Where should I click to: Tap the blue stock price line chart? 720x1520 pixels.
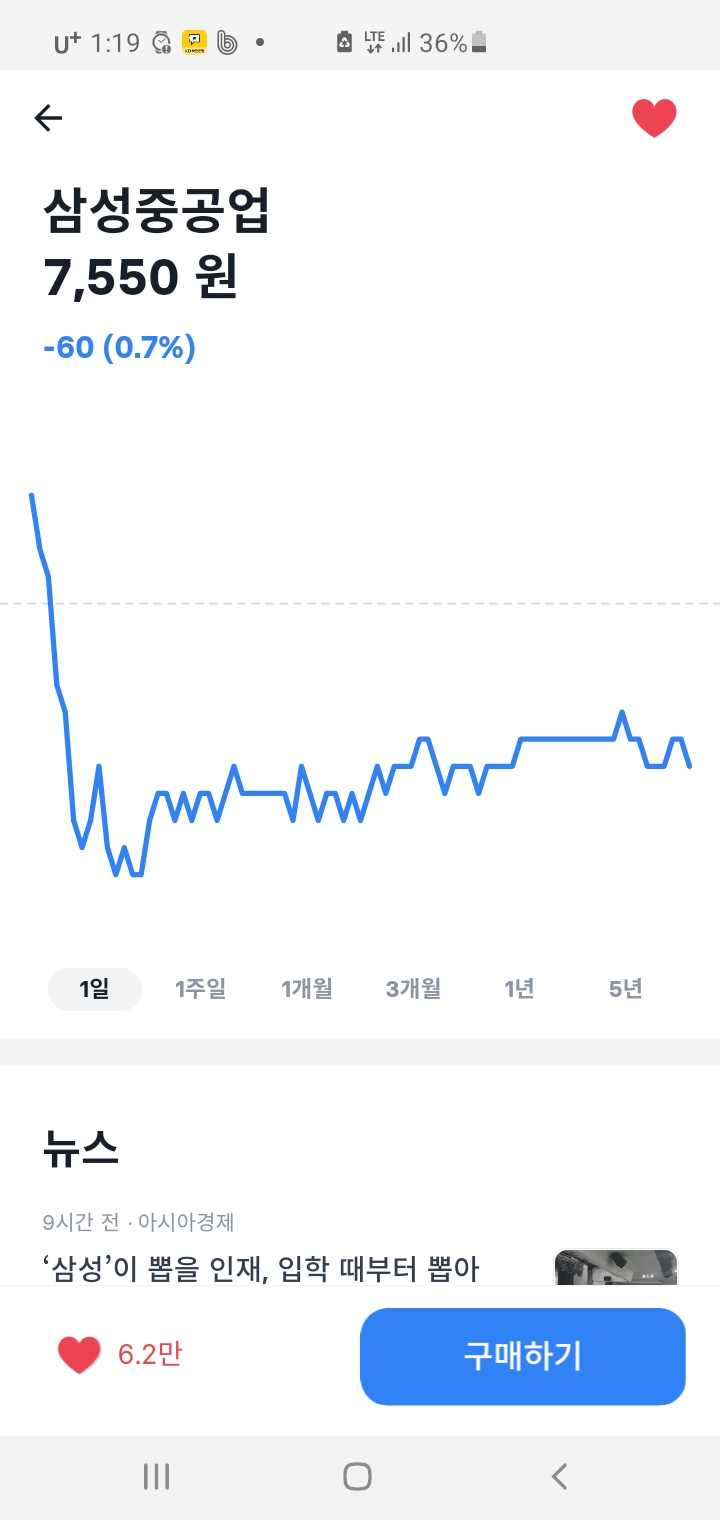click(x=360, y=685)
